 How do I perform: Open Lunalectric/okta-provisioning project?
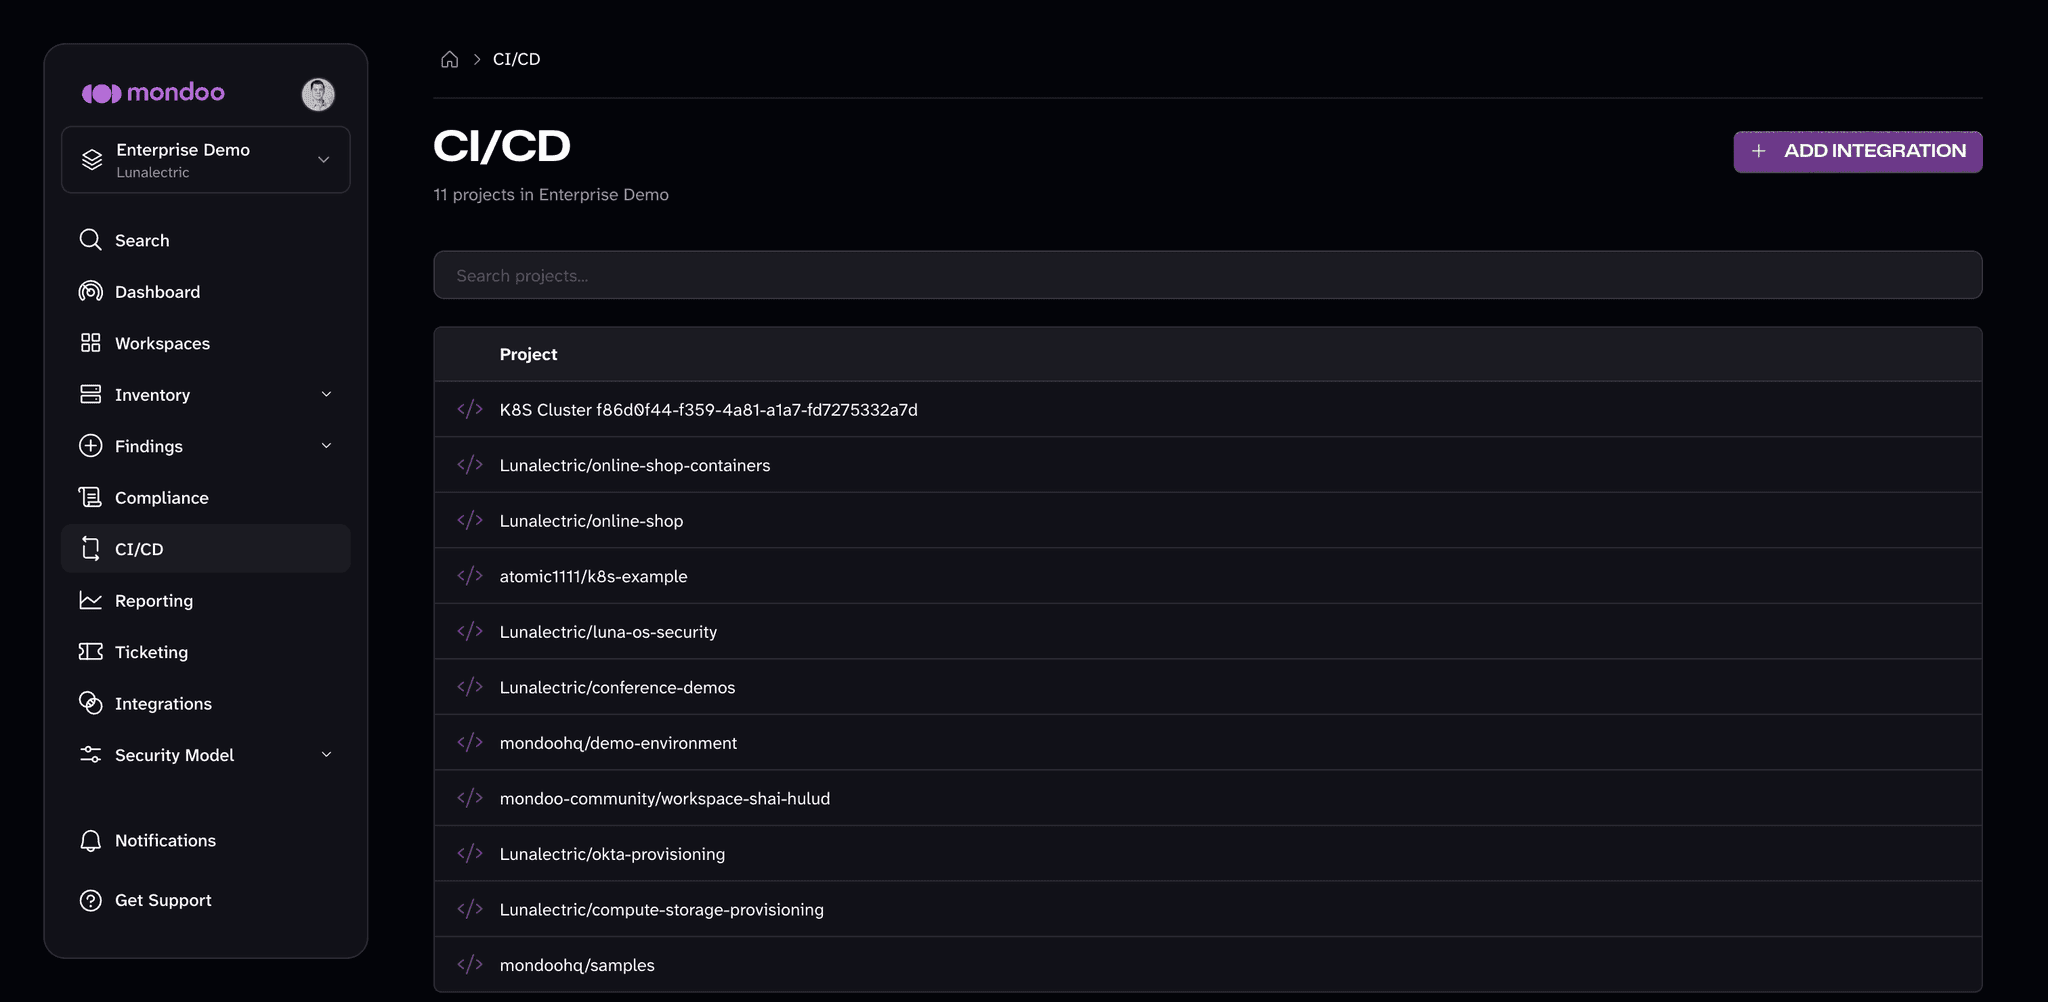point(1208,853)
